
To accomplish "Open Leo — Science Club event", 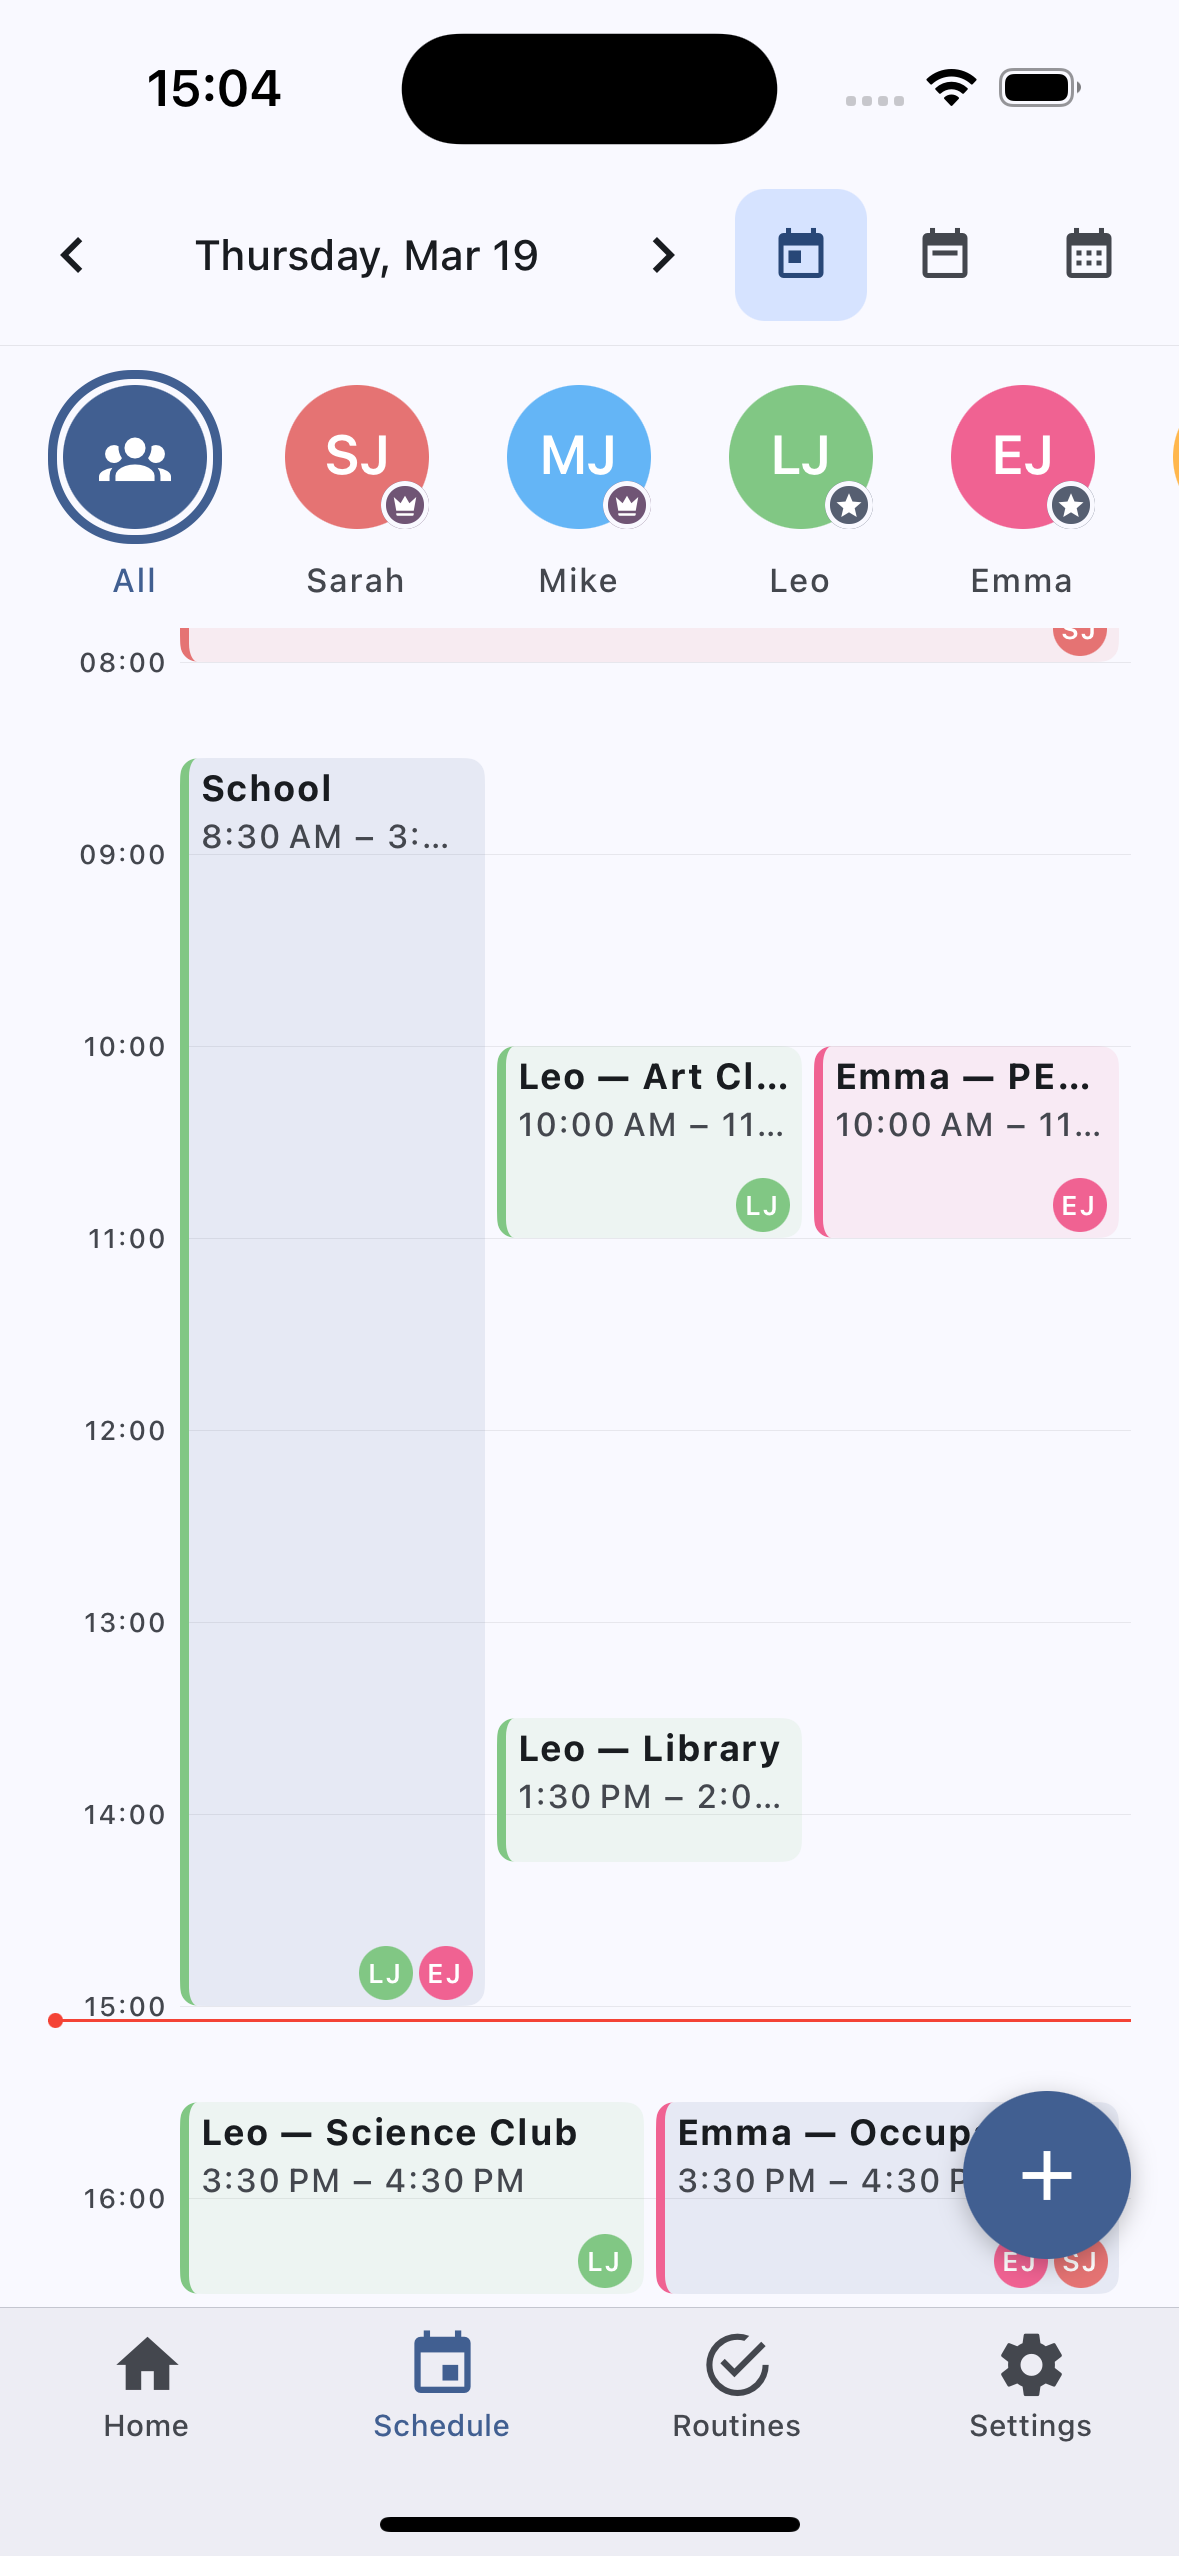I will tap(412, 2196).
